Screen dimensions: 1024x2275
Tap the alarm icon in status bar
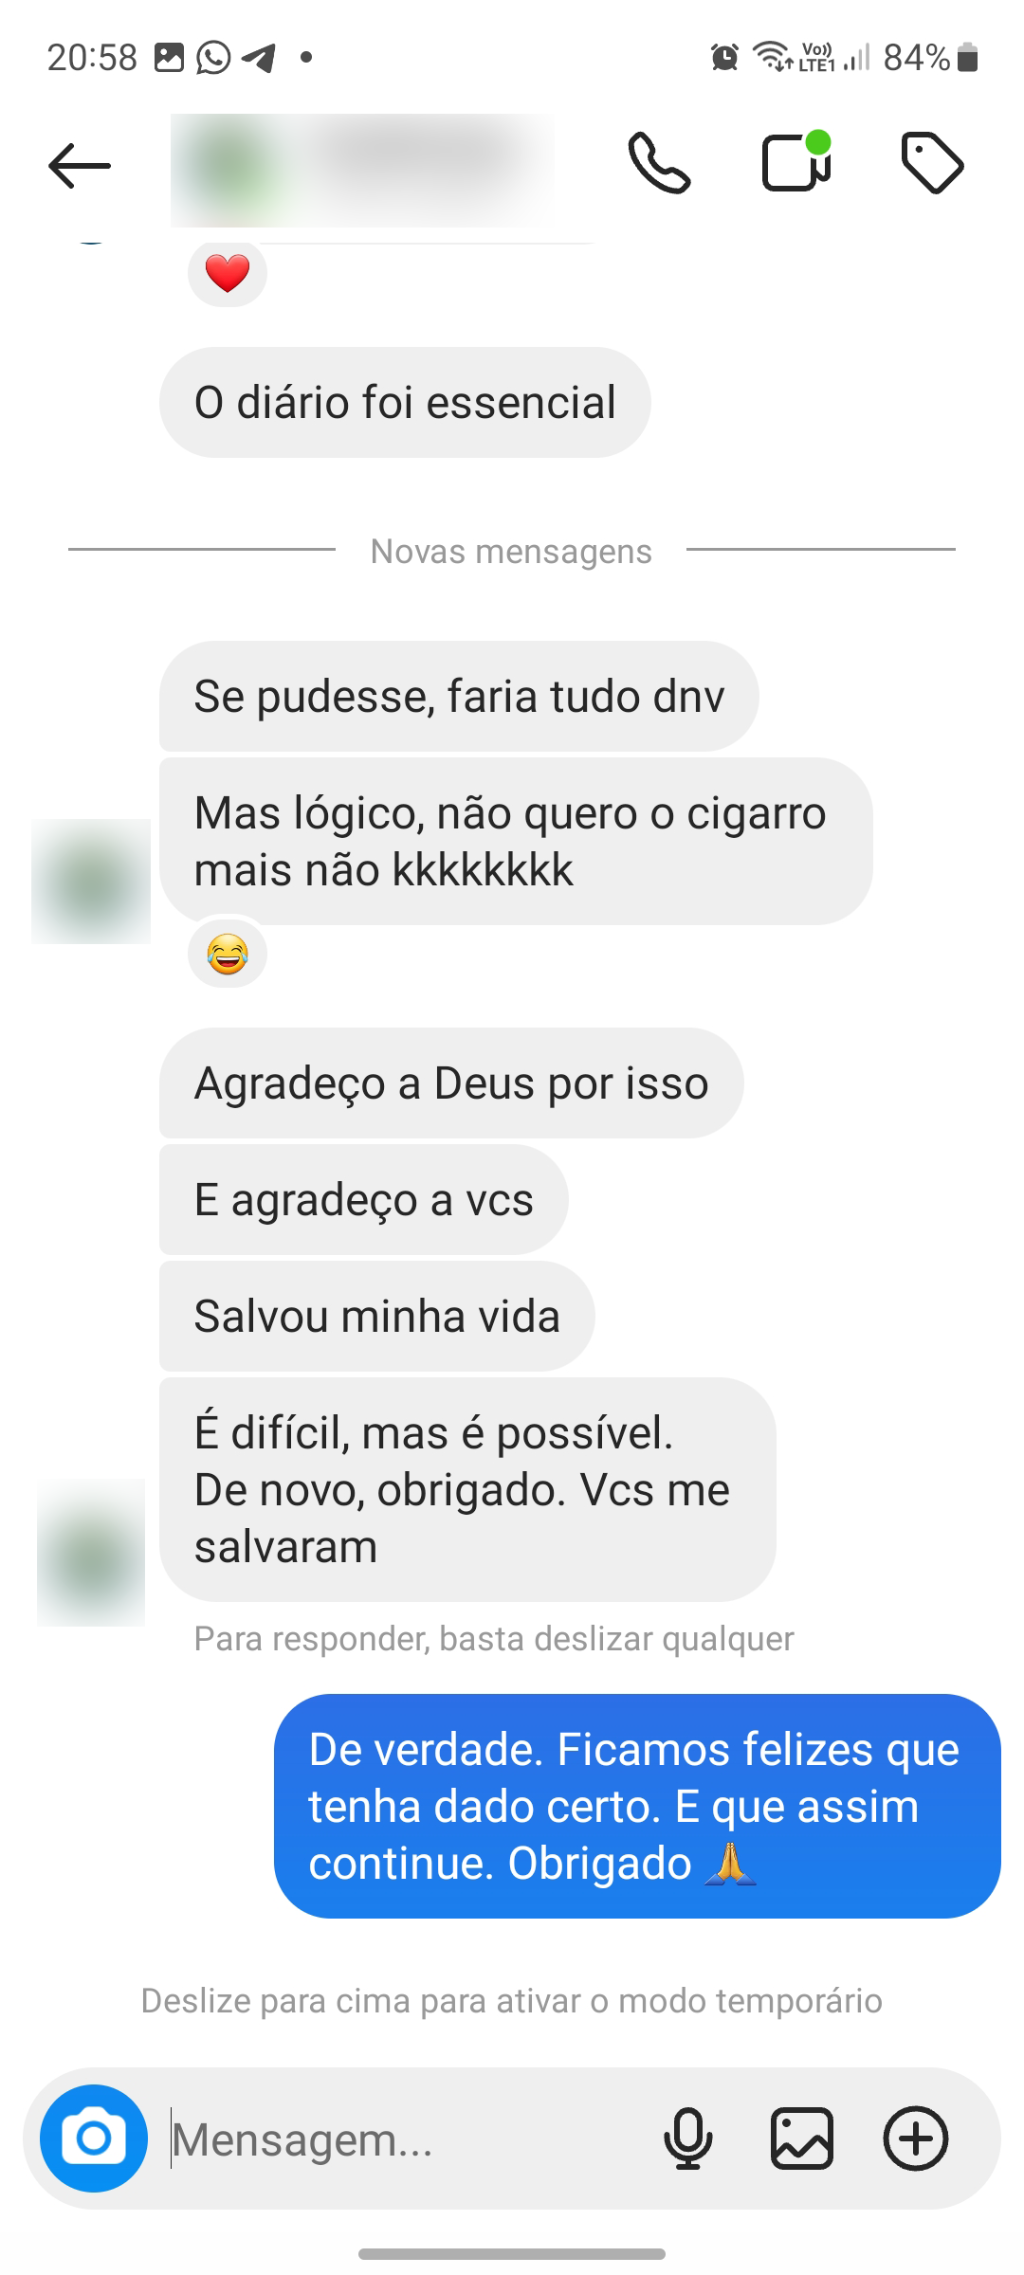tap(725, 57)
